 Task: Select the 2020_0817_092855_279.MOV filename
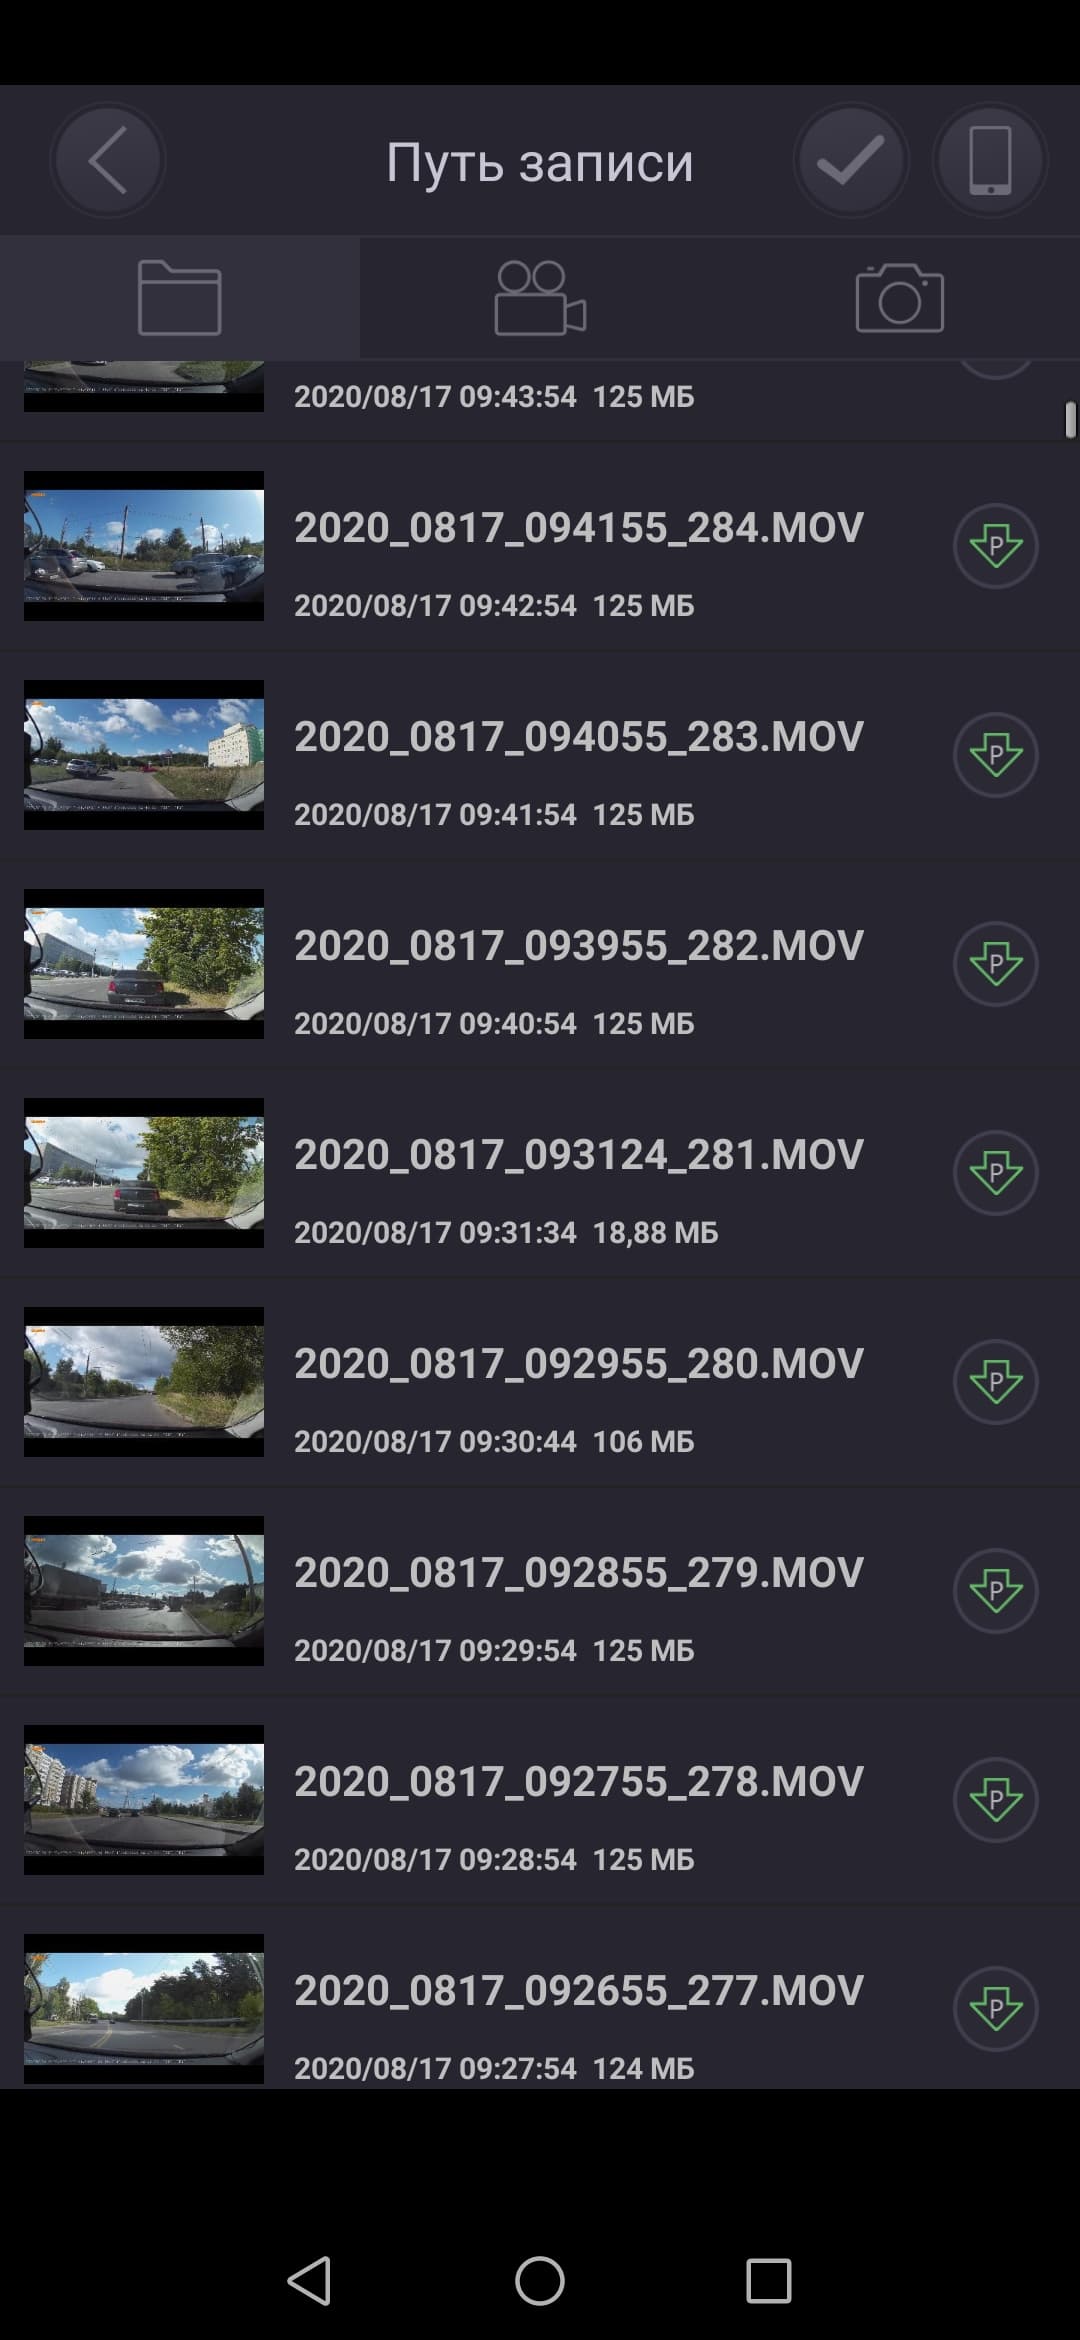[578, 1573]
